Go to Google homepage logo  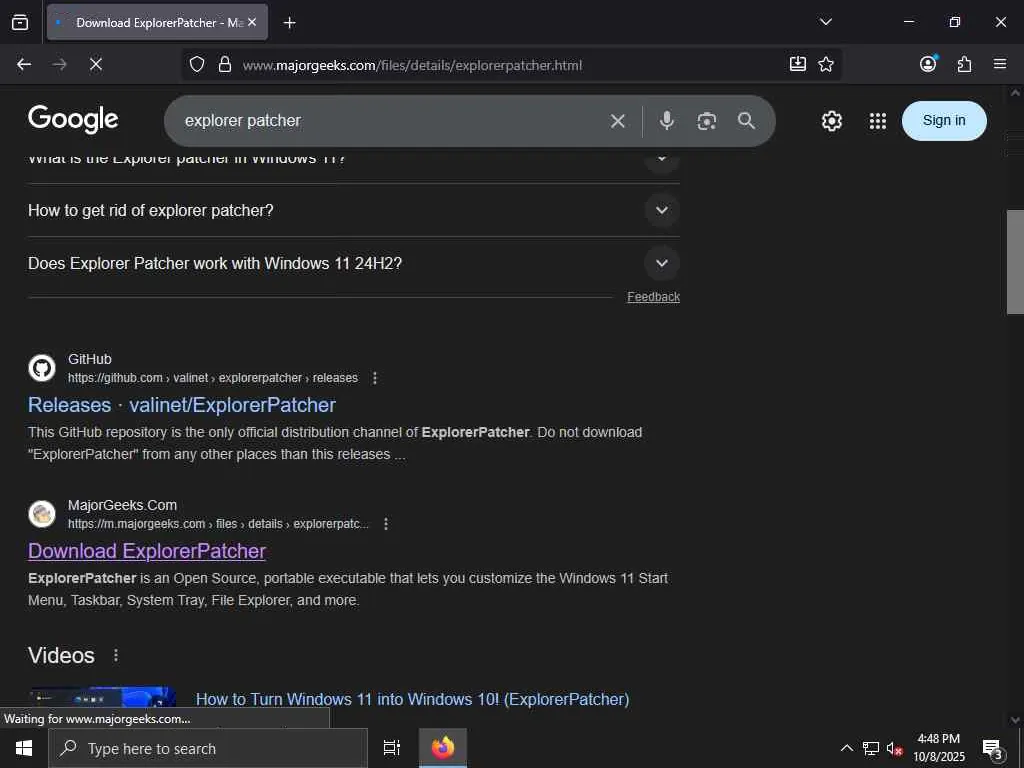(73, 120)
